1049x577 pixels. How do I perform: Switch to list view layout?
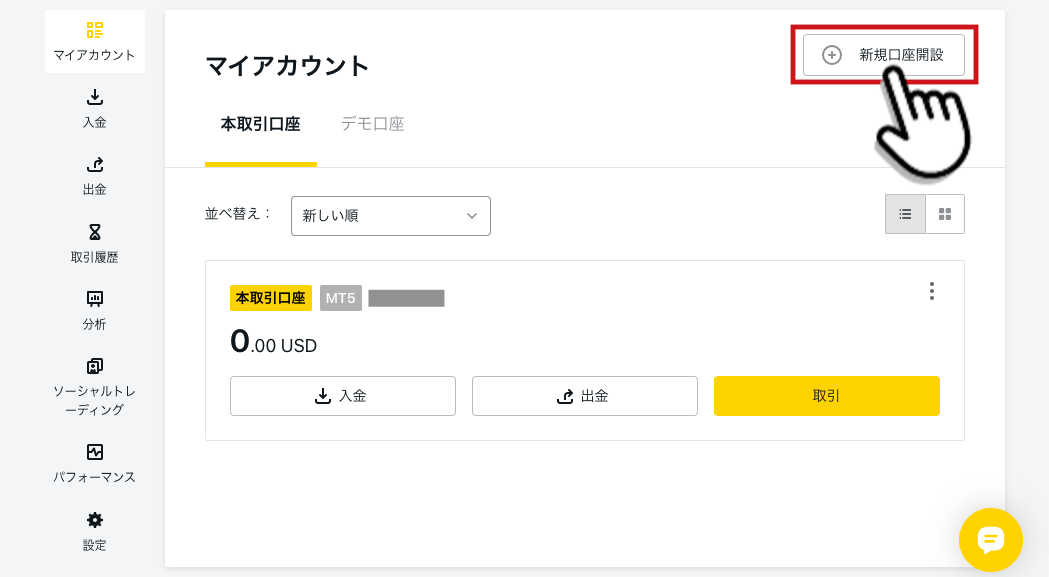click(x=905, y=214)
